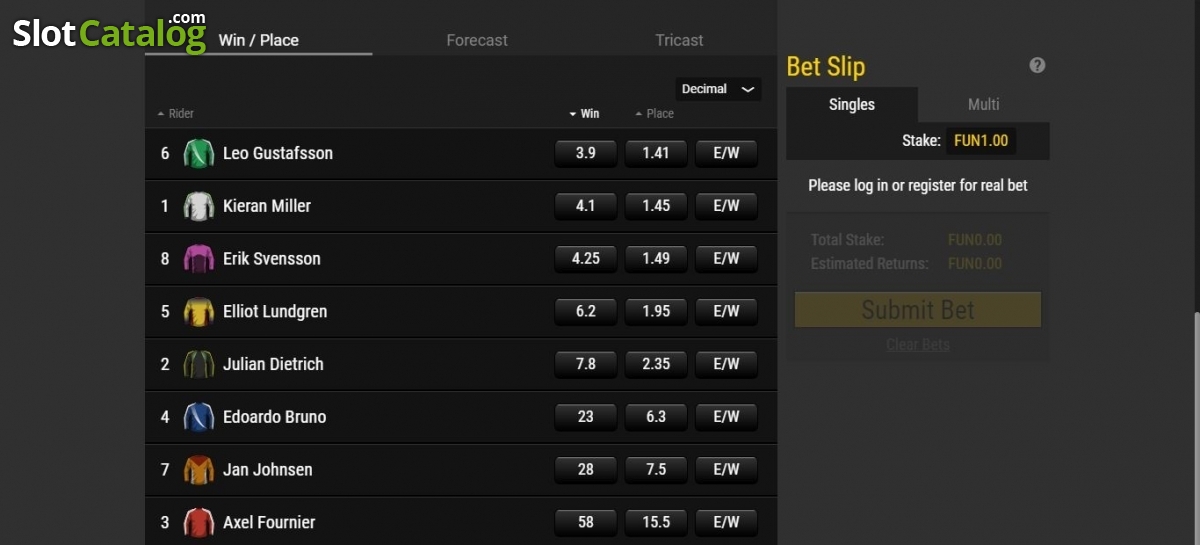The height and width of the screenshot is (545, 1200).
Task: Toggle the E/W bet for Julian Dietrich
Action: [x=726, y=364]
